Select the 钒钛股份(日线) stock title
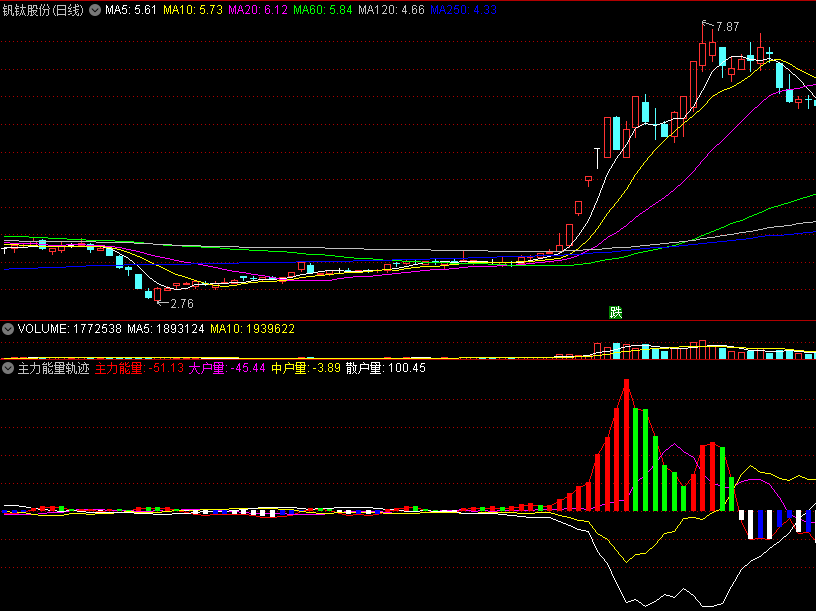Viewport: 816px width, 611px height. pyautogui.click(x=43, y=10)
